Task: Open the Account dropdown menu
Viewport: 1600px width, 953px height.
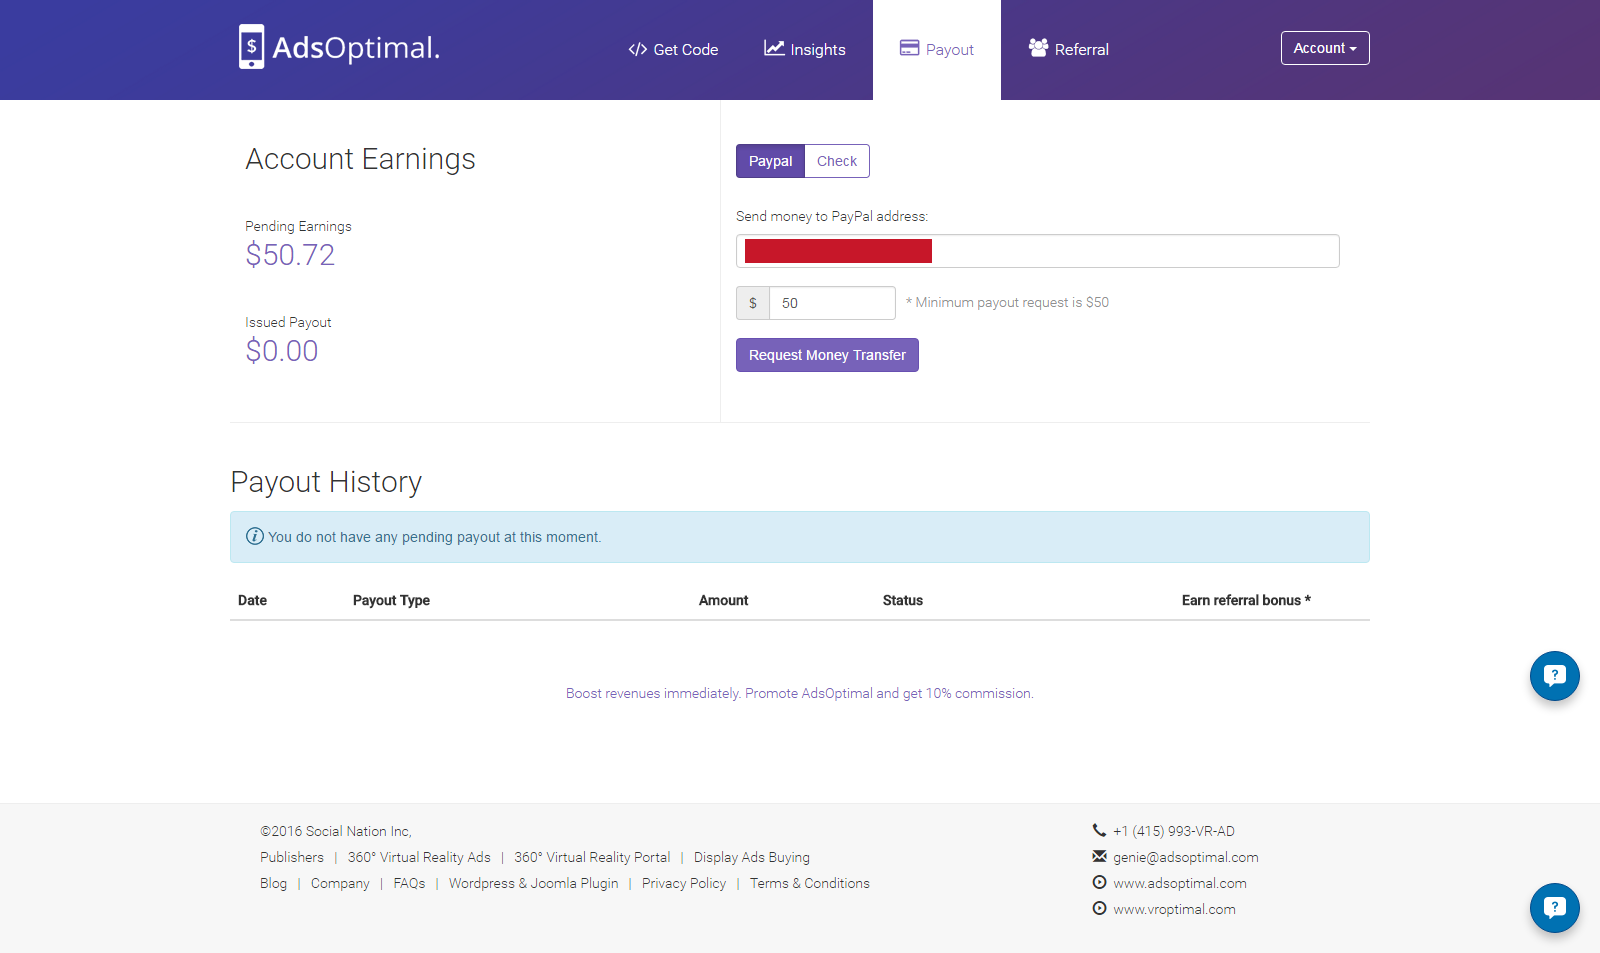Action: 1325,48
